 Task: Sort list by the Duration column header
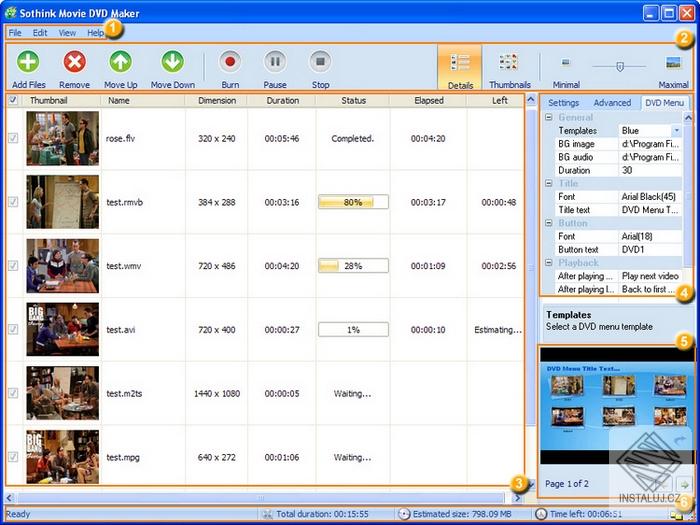click(282, 100)
